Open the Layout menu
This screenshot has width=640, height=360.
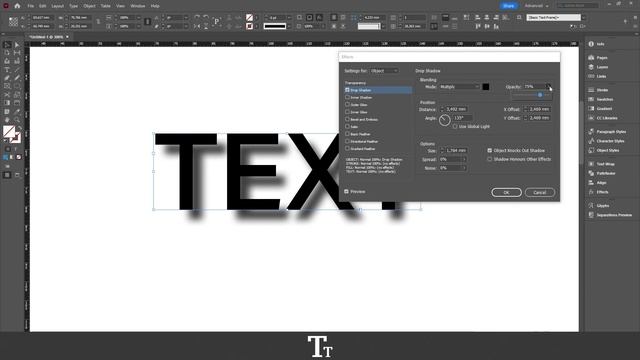coord(58,6)
